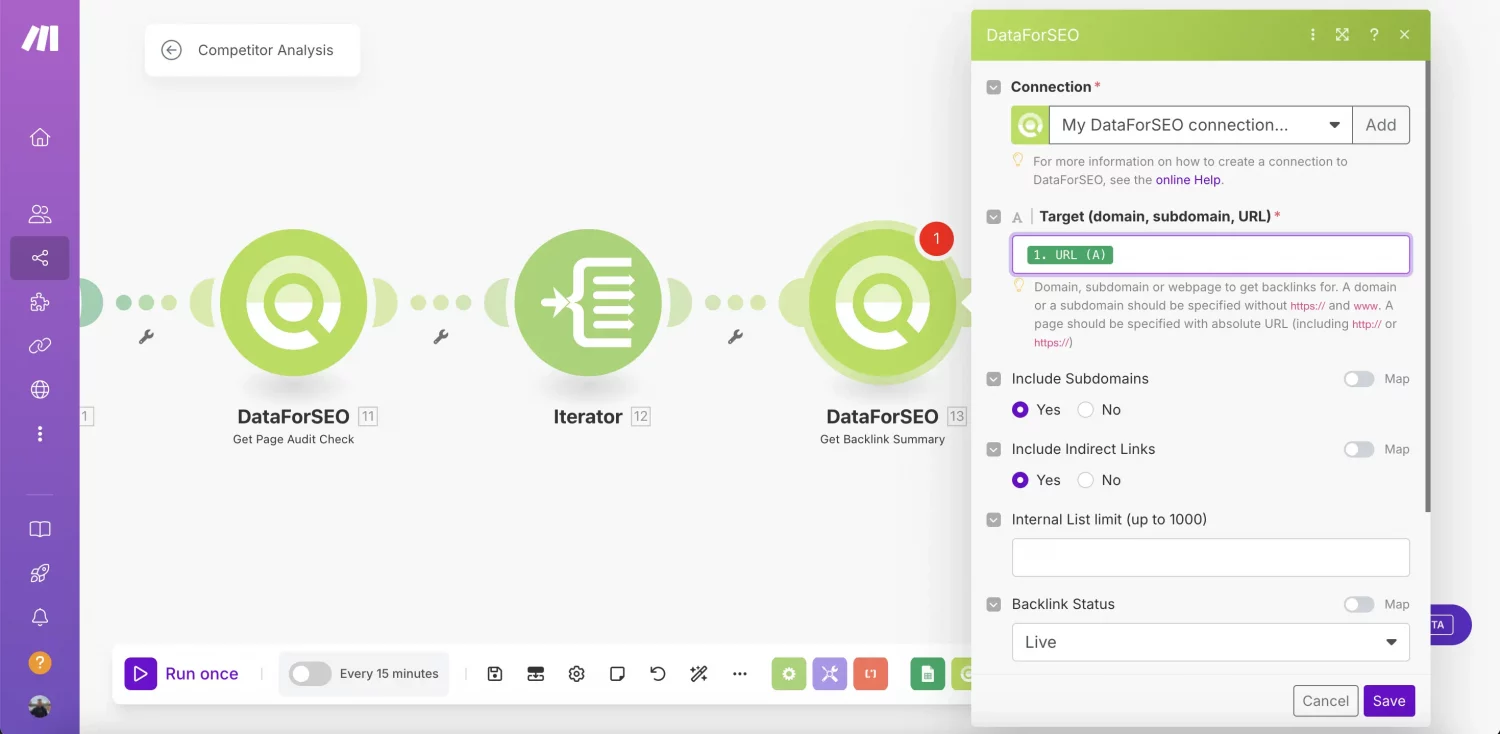
Task: Open the three-dots more menu in bottom toolbar
Action: tap(740, 674)
